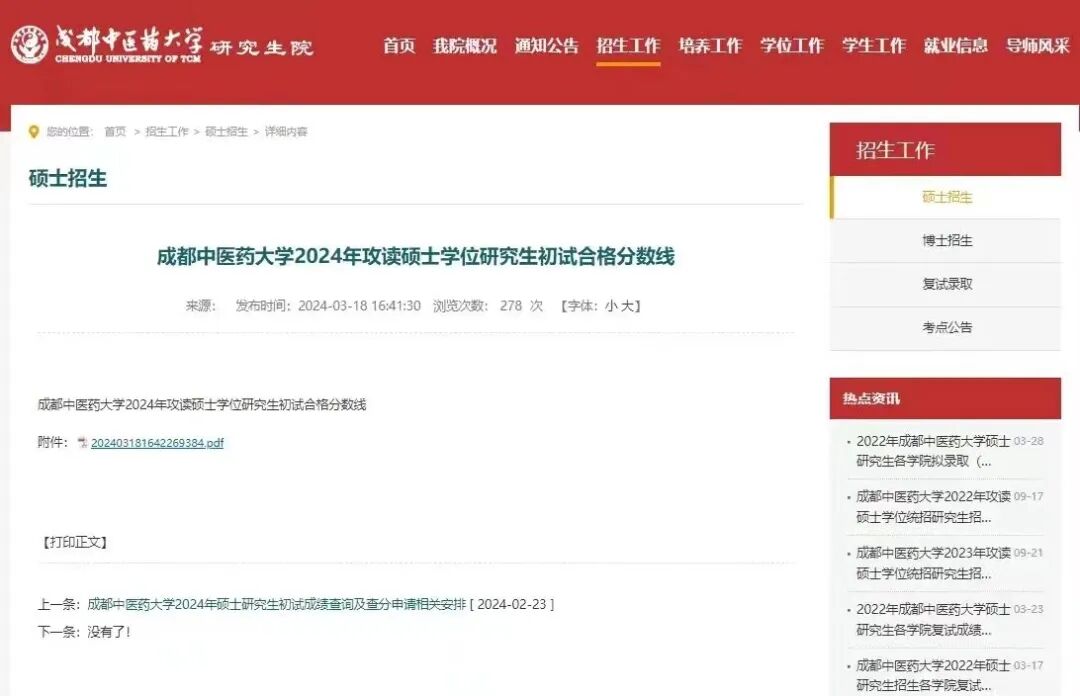Open the 首页 breadcrumb link
Screen dimensions: 1080x696
(x=114, y=130)
